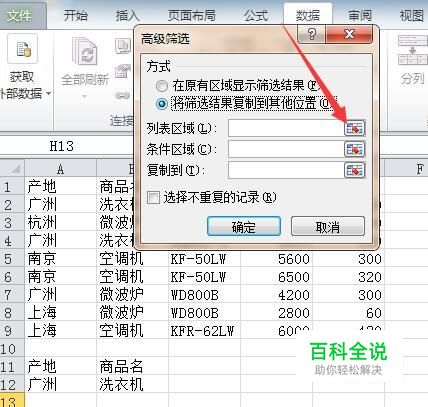Switch to the 审阅 ribbon tab
Screen dimensions: 428x407
coord(359,16)
